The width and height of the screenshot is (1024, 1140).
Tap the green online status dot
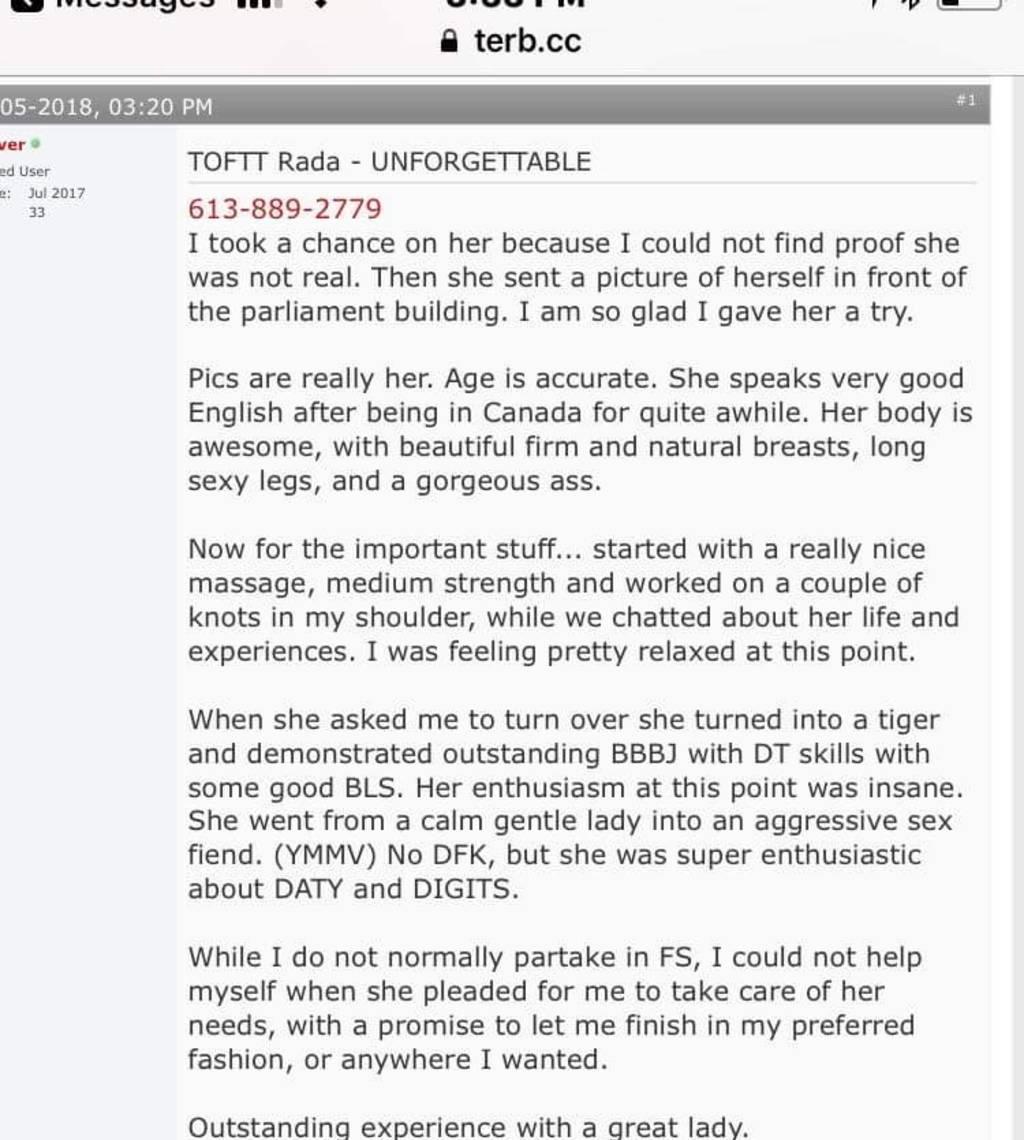36,145
